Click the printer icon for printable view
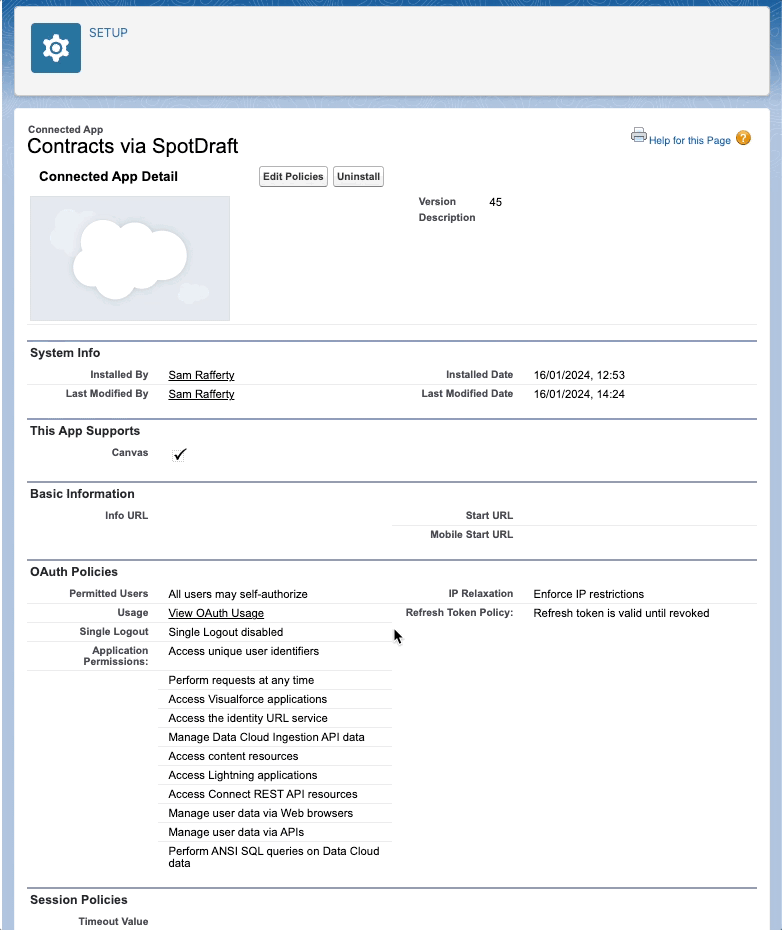The image size is (782, 930). click(x=638, y=135)
